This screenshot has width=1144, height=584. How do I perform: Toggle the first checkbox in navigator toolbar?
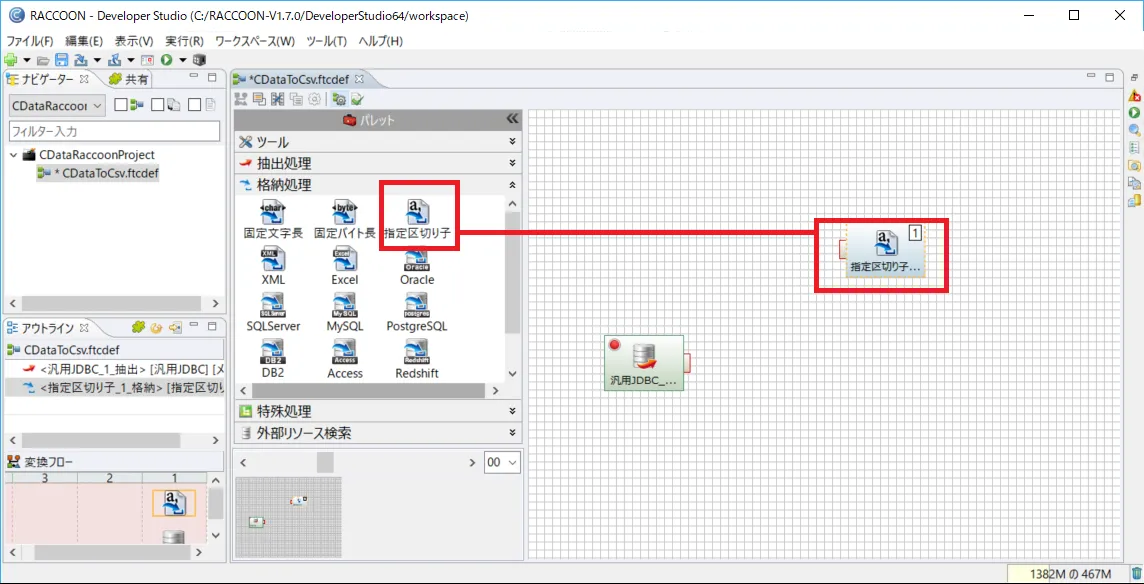pos(121,105)
